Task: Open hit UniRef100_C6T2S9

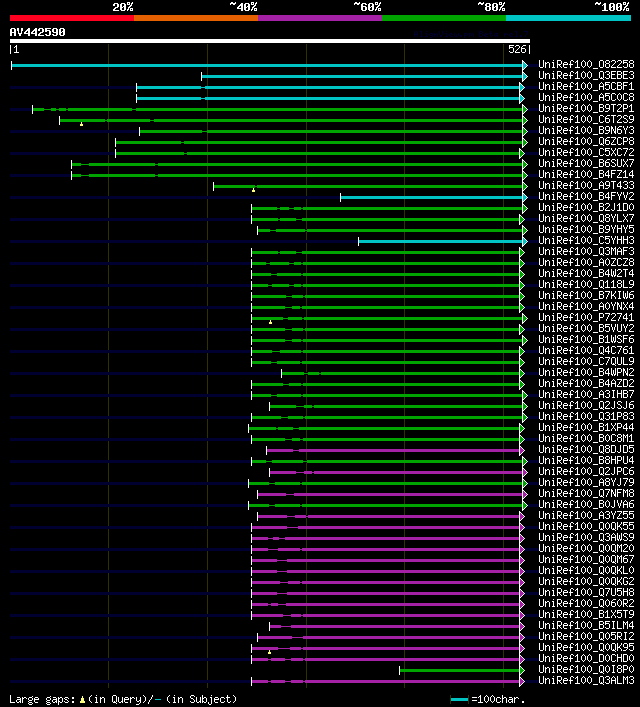Action: tap(586, 119)
